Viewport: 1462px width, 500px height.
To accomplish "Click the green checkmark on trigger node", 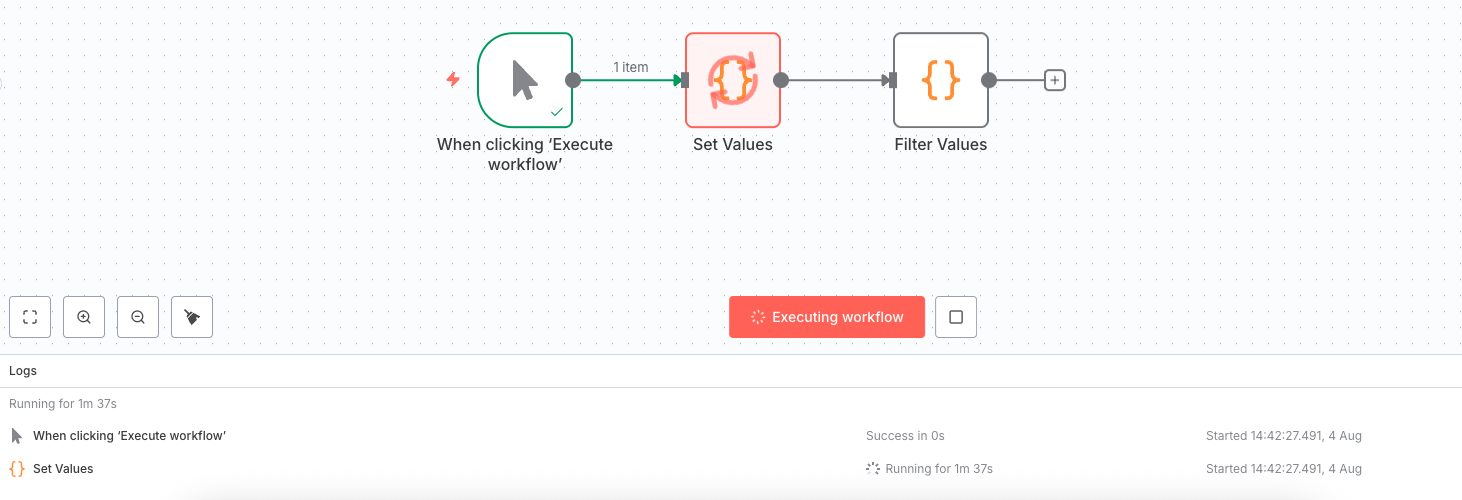I will coord(557,112).
